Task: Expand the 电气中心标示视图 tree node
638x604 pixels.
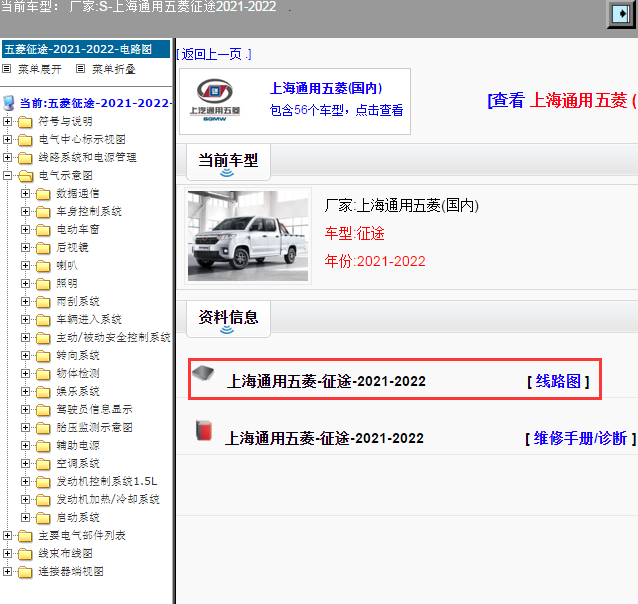Action: pyautogui.click(x=7, y=139)
